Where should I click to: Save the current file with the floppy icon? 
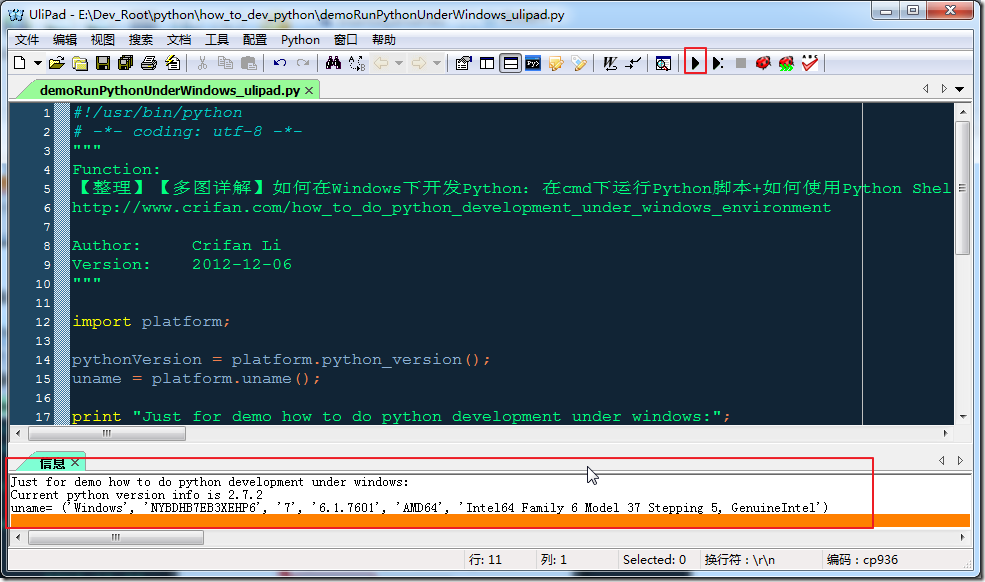[103, 63]
